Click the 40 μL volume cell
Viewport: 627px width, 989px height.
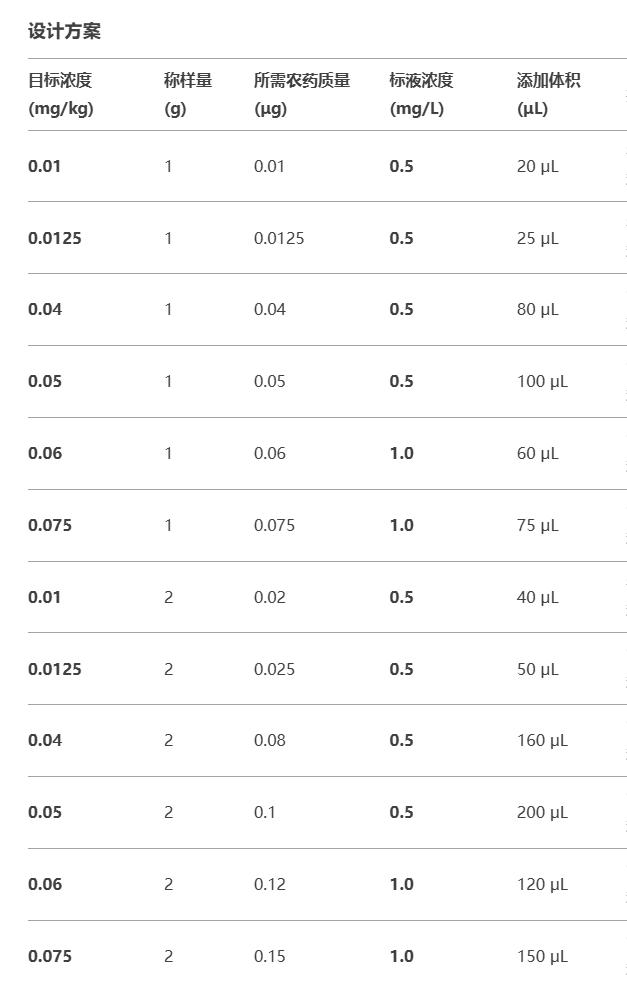click(x=537, y=597)
